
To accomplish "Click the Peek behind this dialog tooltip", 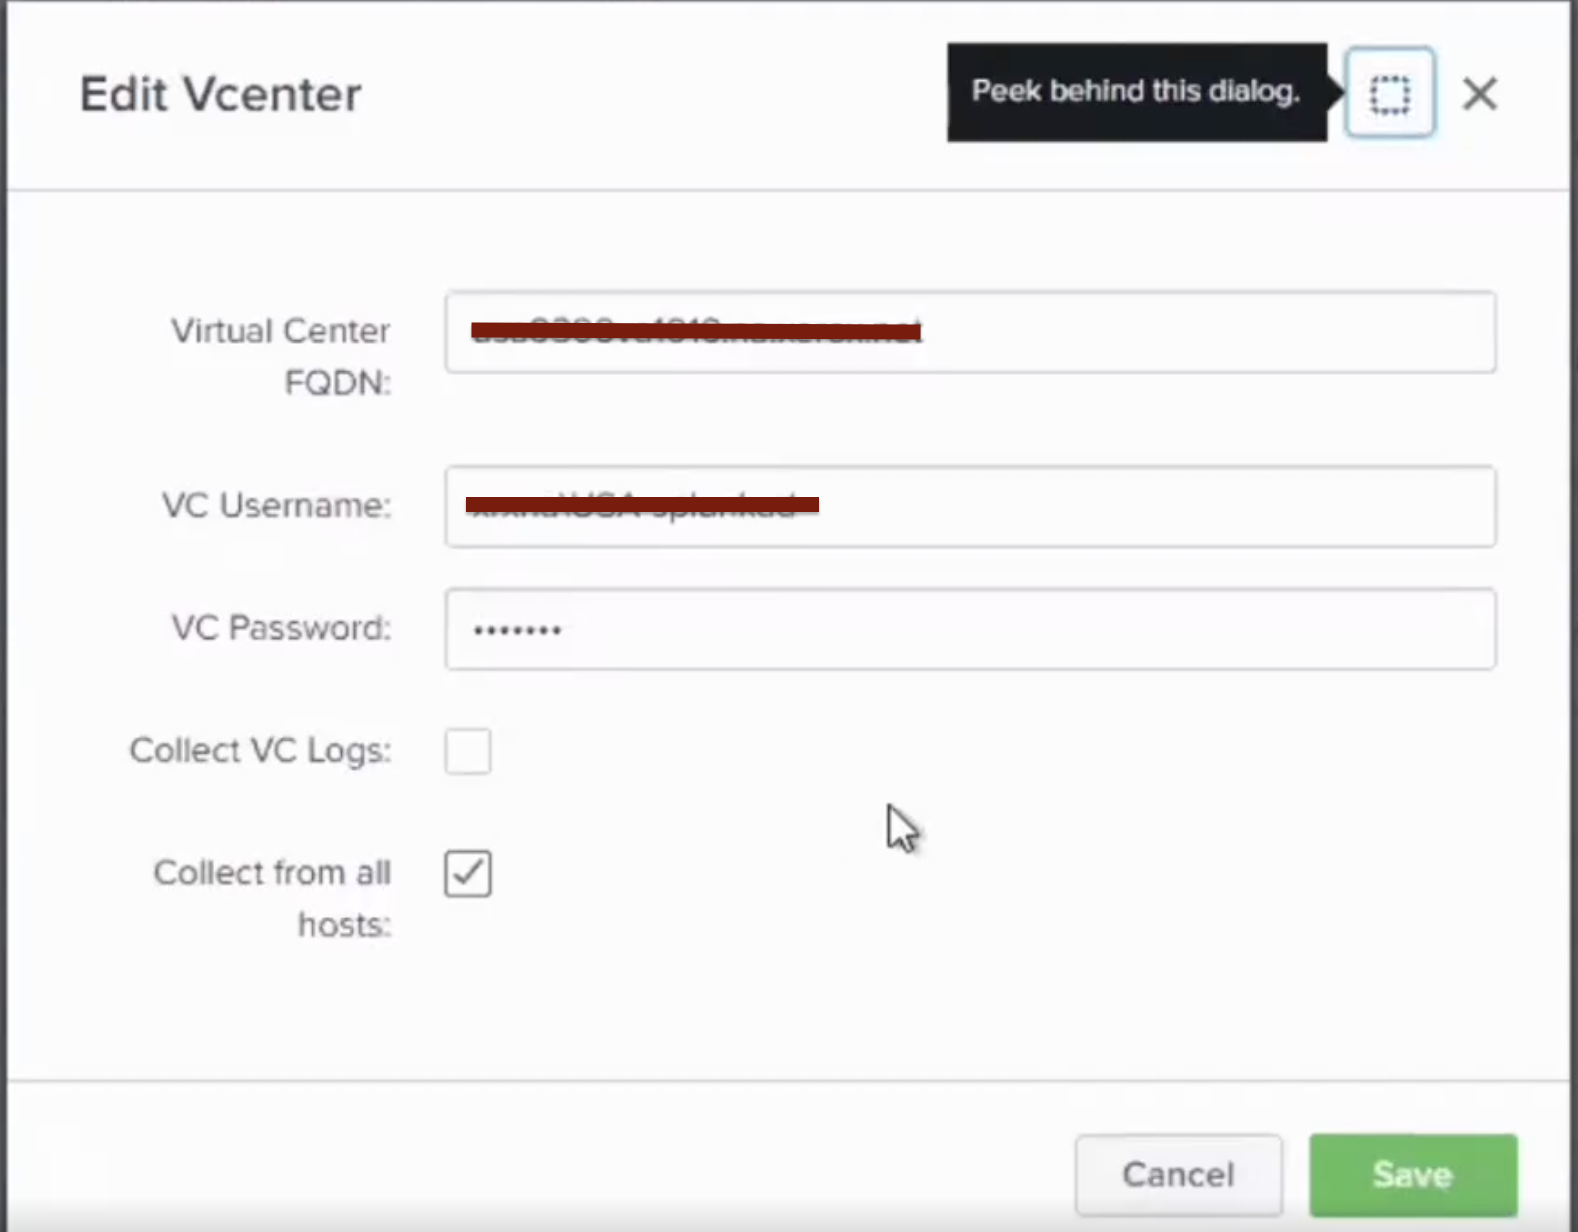I will [x=1135, y=91].
